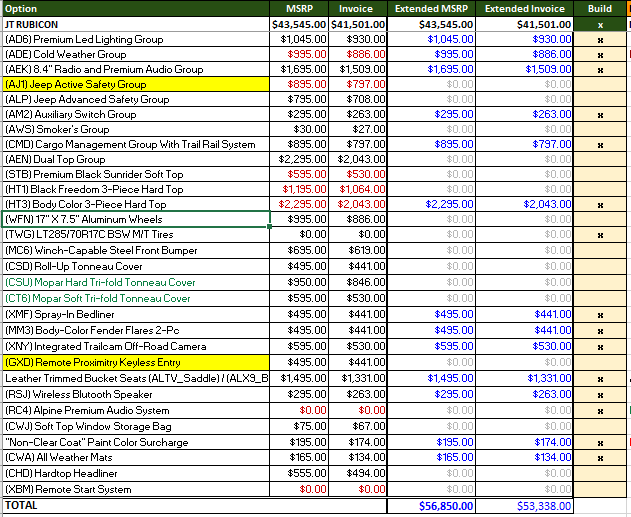Select the empty Build cell for Remote Start System
The height and width of the screenshot is (517, 631).
pos(600,489)
